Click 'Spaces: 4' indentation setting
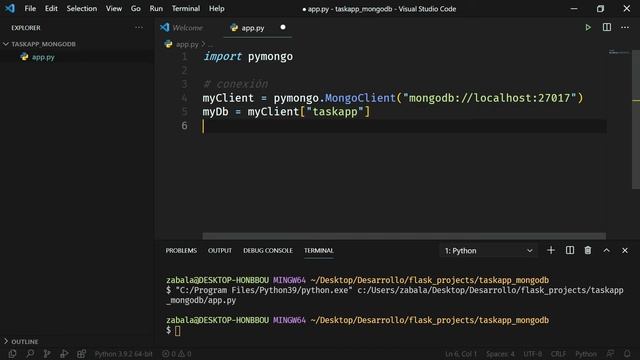 point(500,354)
